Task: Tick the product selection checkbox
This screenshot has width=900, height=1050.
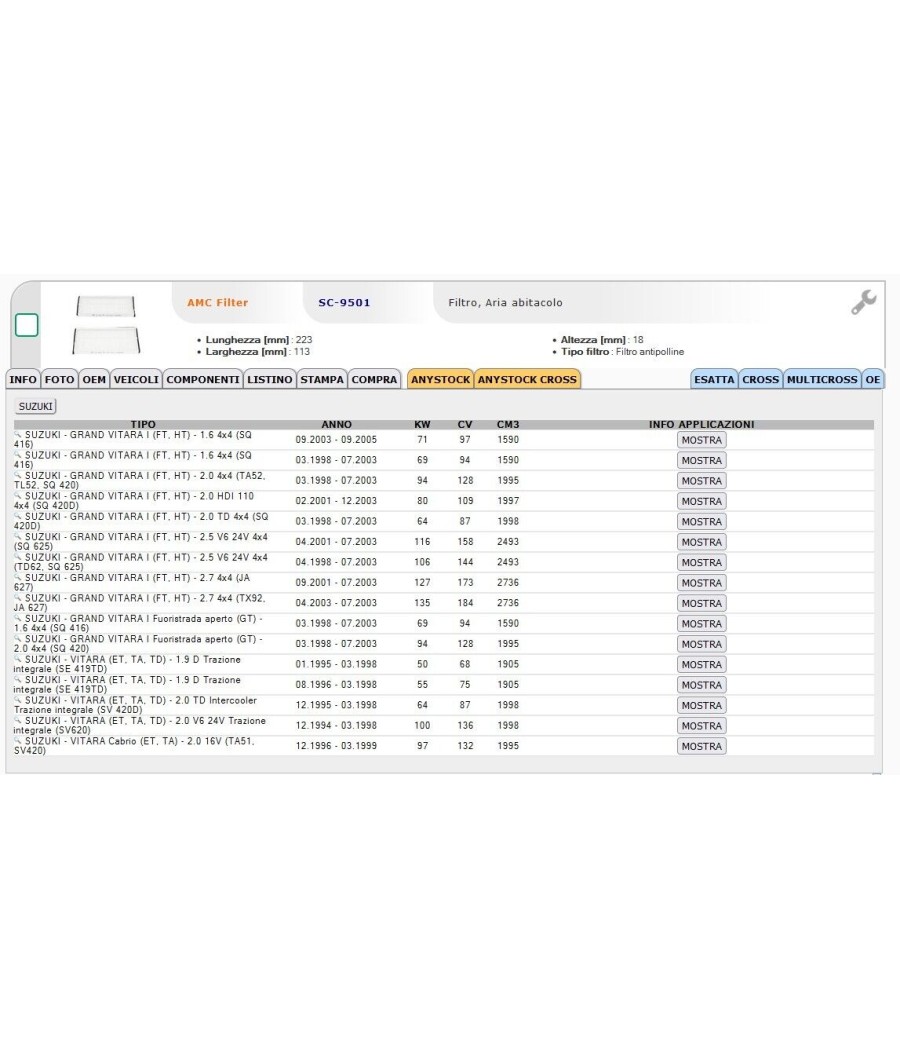Action: 27,325
